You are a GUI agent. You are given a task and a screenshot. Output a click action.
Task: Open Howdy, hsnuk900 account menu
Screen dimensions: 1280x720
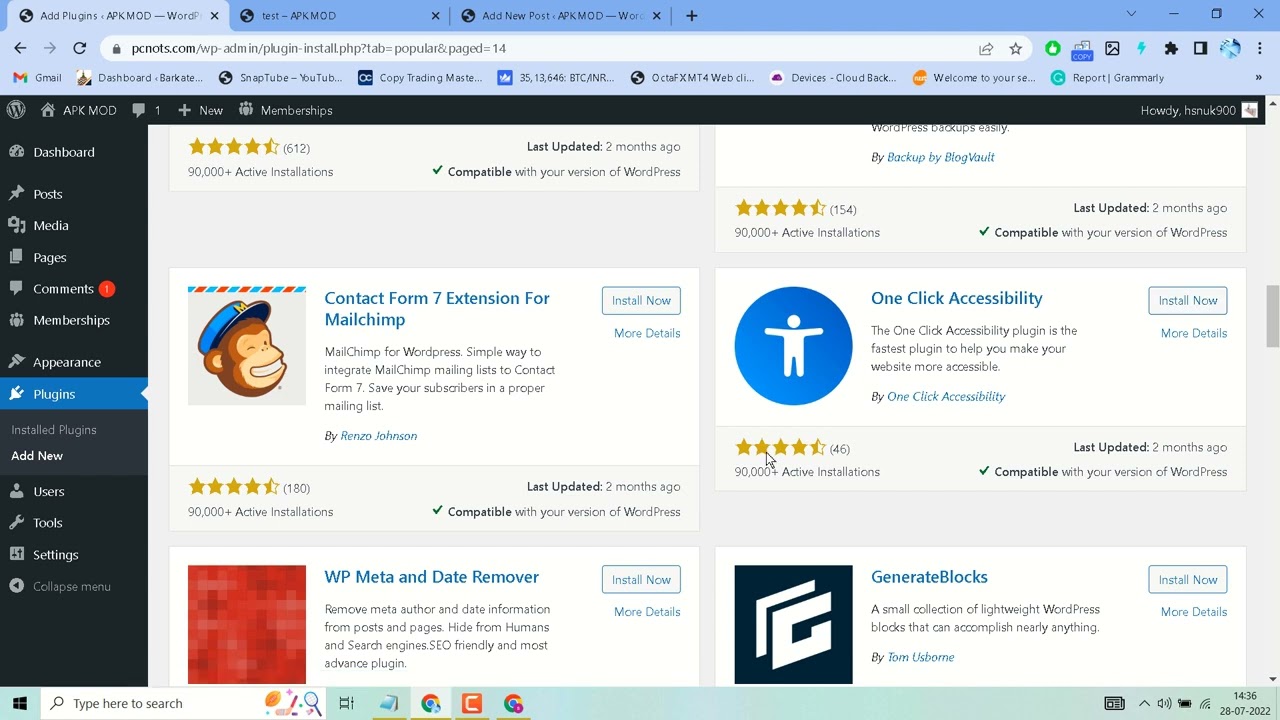click(1199, 110)
